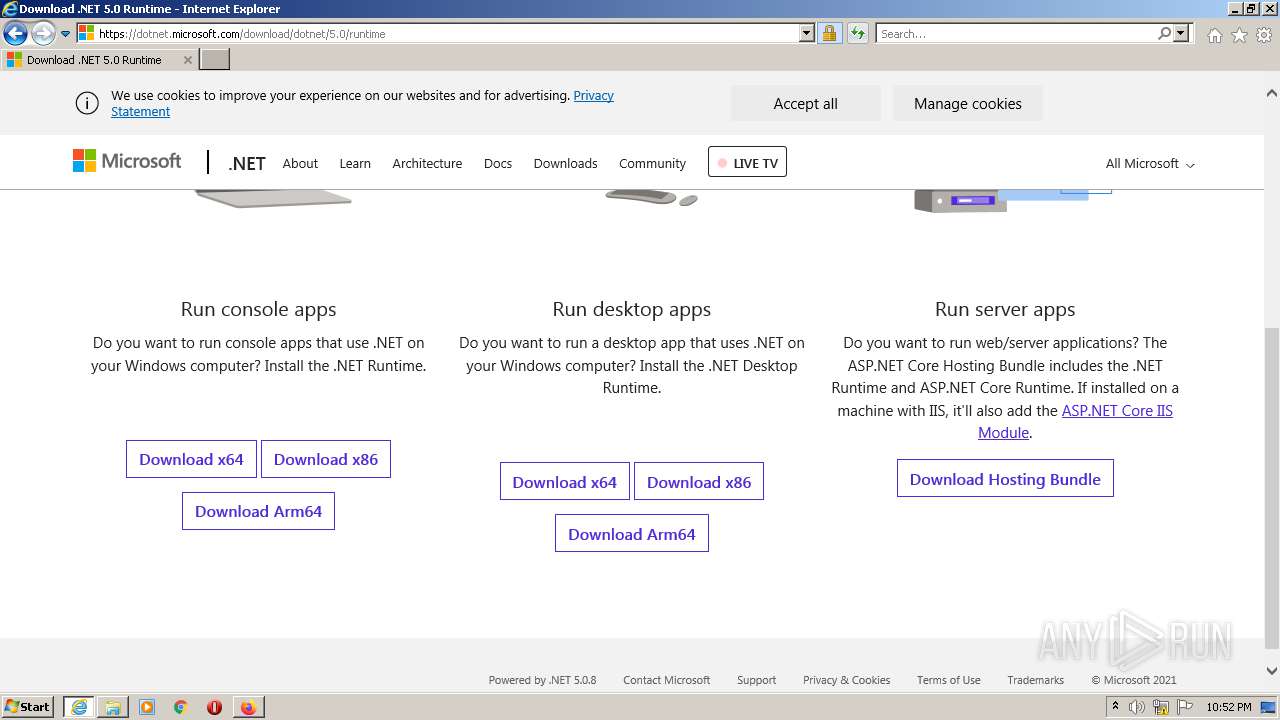This screenshot has height=720, width=1280.
Task: Click the site favicon in address bar
Action: coord(87,33)
